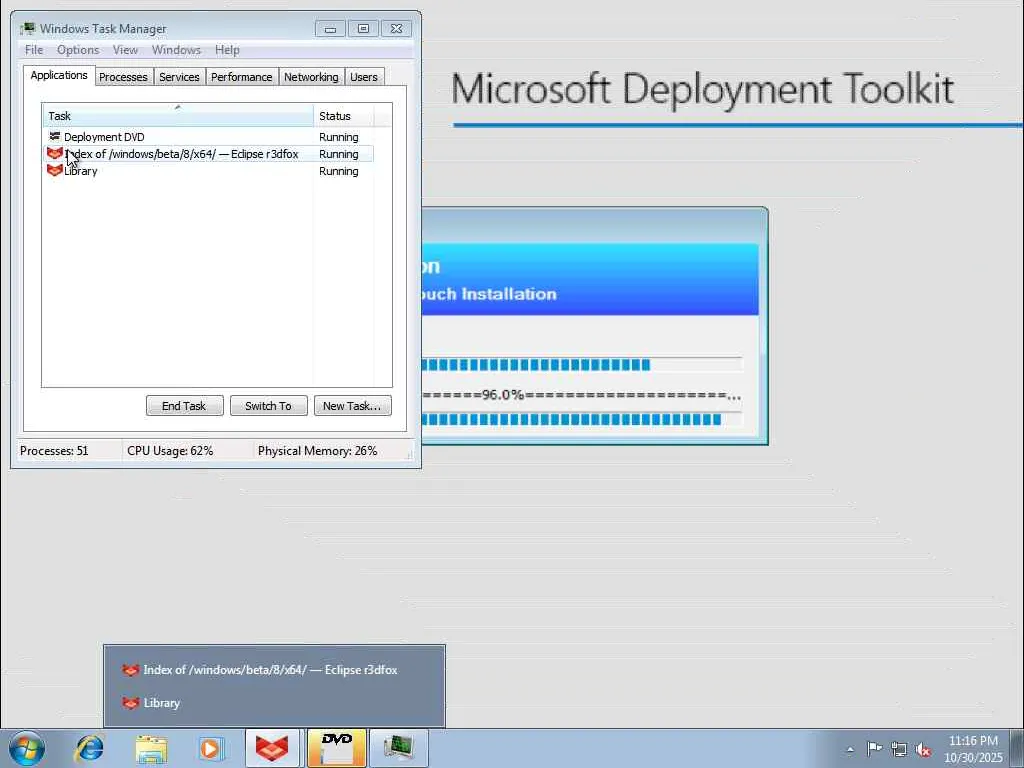Screen dimensions: 1024x768
Task: Open the Options menu
Action: click(78, 50)
